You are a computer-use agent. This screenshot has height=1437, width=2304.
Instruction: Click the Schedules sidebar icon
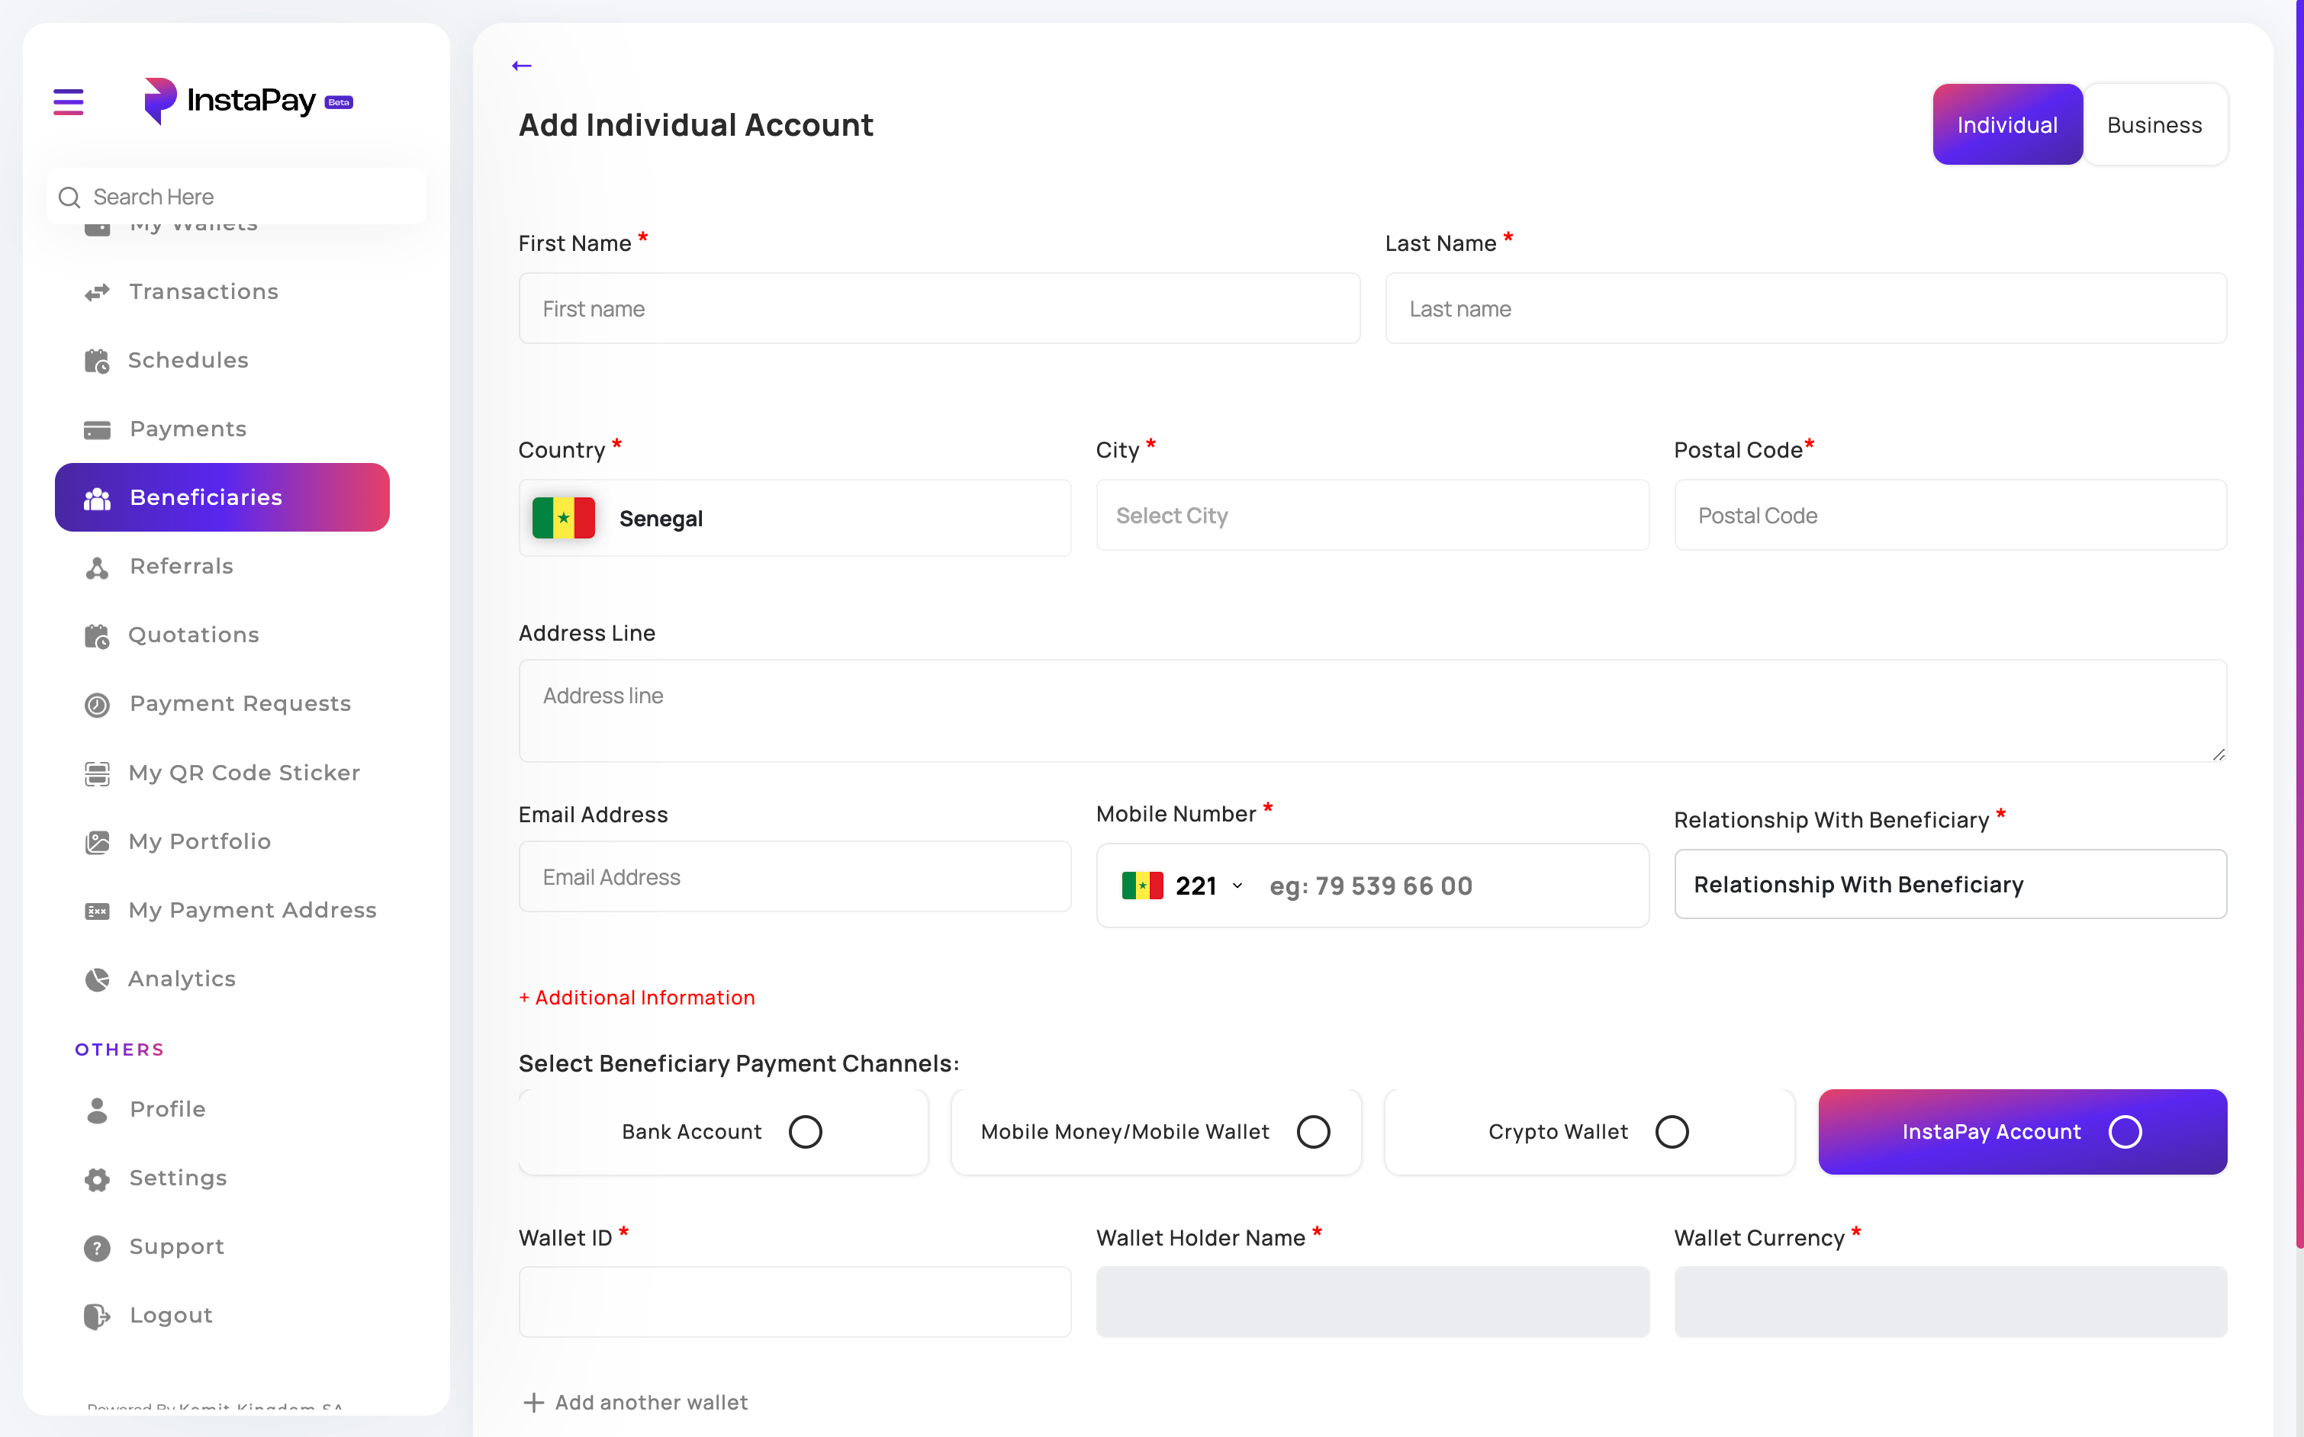[97, 361]
